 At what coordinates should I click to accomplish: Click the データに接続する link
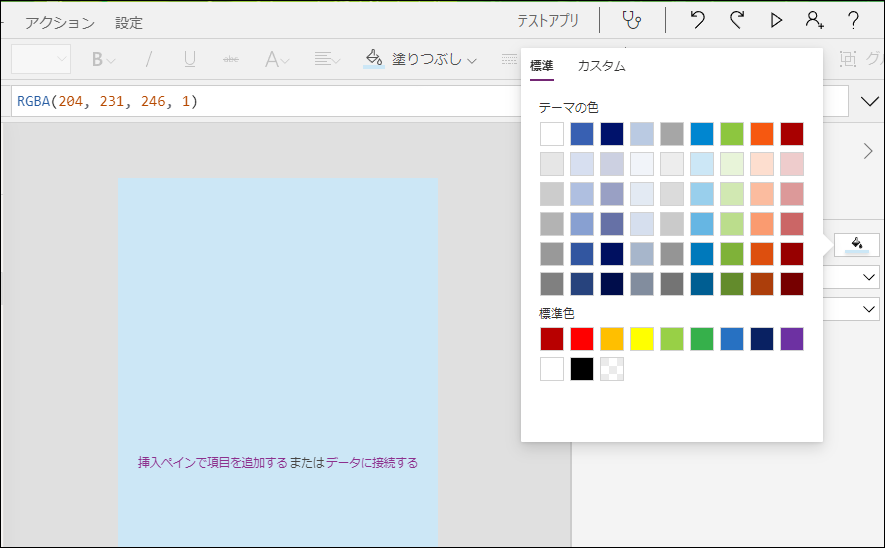[x=372, y=463]
